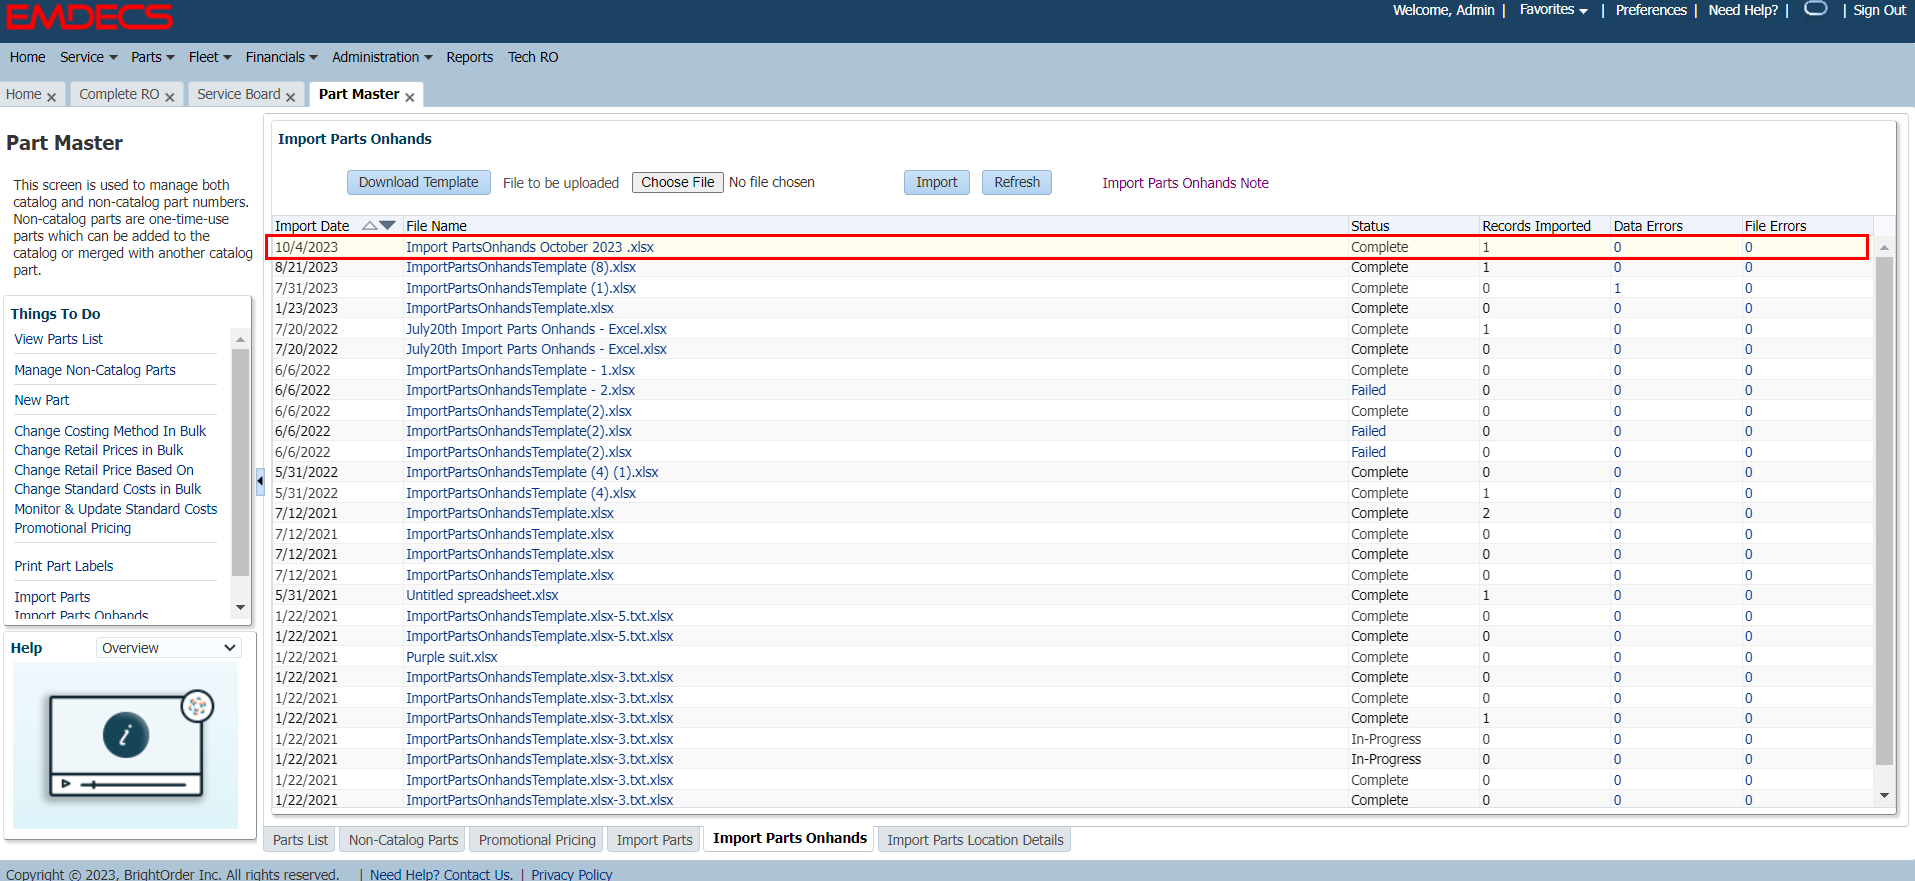Open Monitor & Update Standard Costs link
Screen dimensions: 1915x881
click(116, 509)
